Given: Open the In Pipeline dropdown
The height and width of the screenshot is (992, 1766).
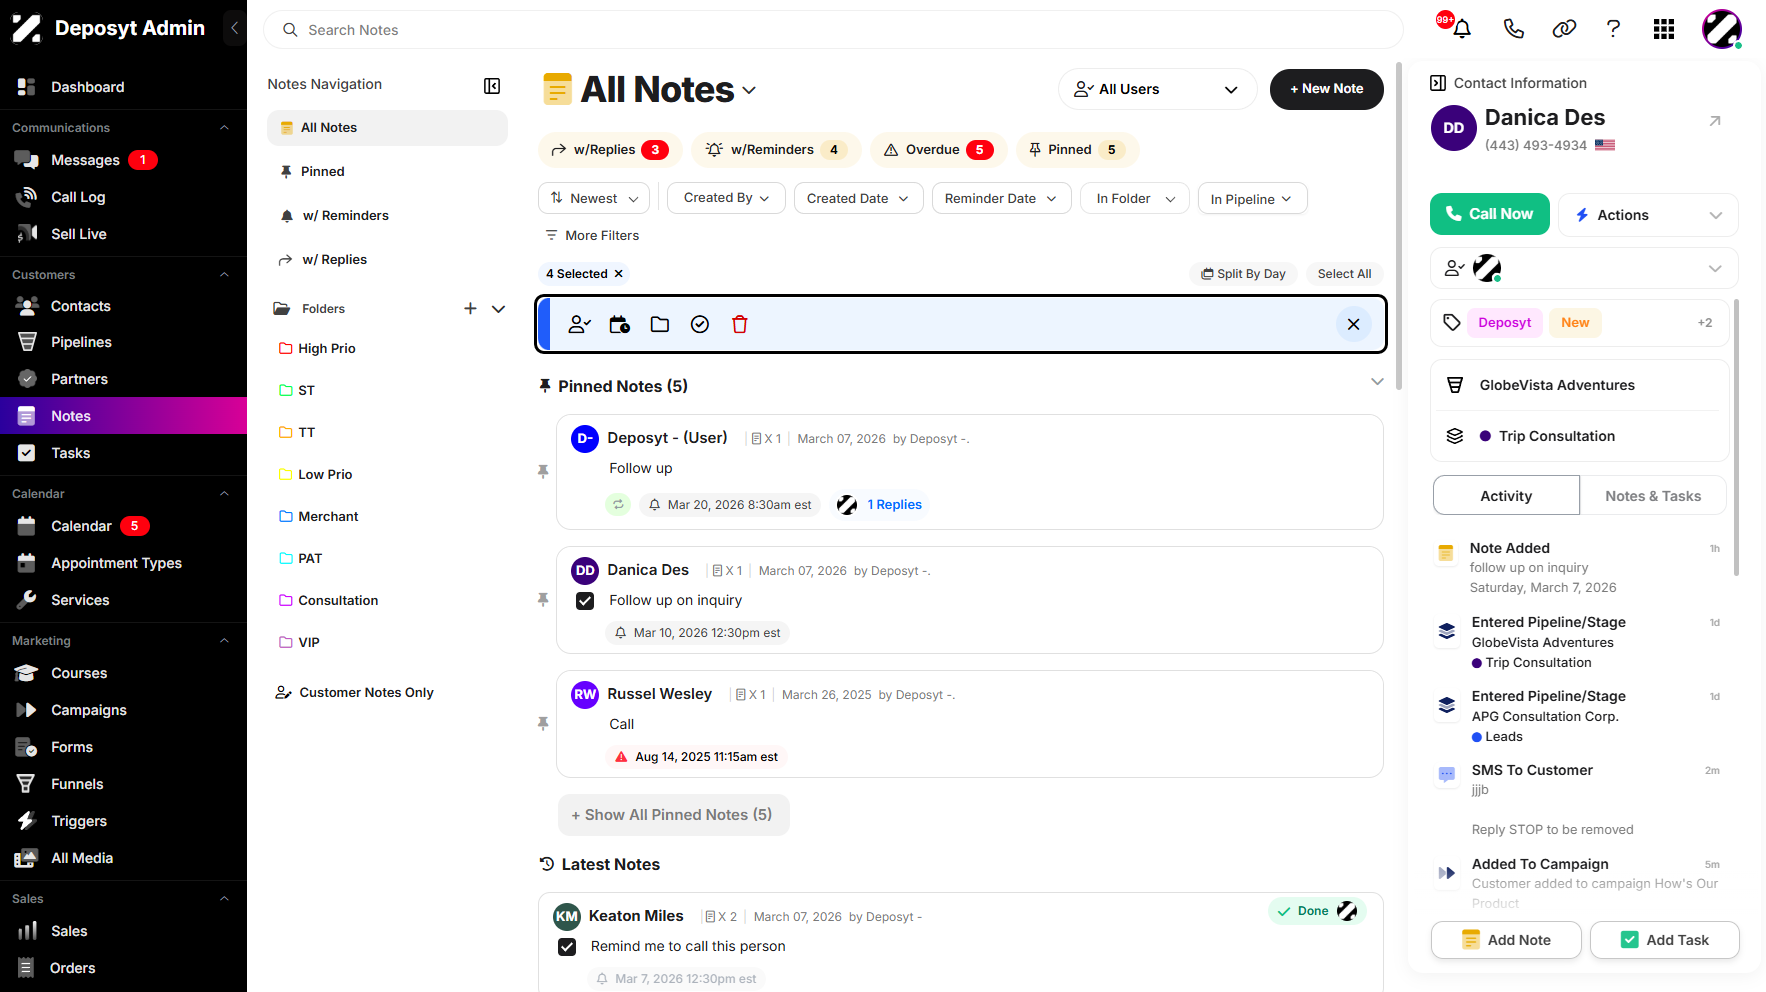Looking at the screenshot, I should pyautogui.click(x=1252, y=199).
